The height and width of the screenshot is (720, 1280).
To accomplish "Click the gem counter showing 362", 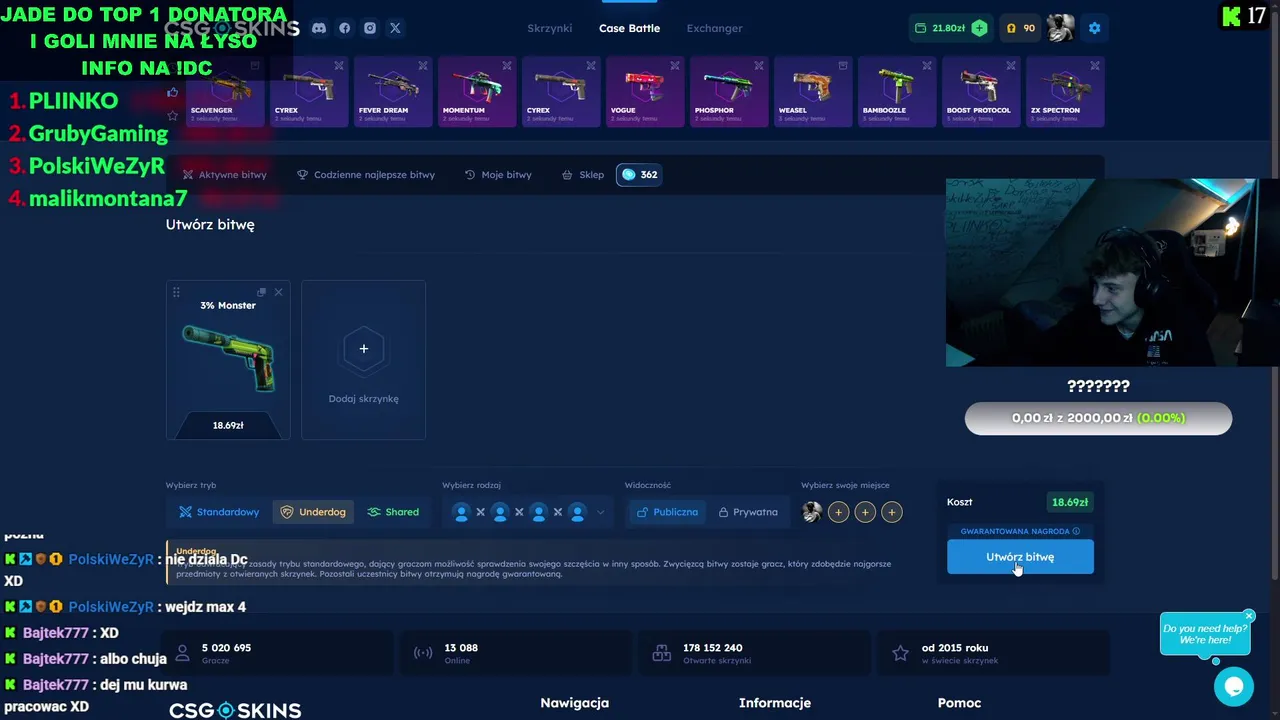I will tap(639, 174).
